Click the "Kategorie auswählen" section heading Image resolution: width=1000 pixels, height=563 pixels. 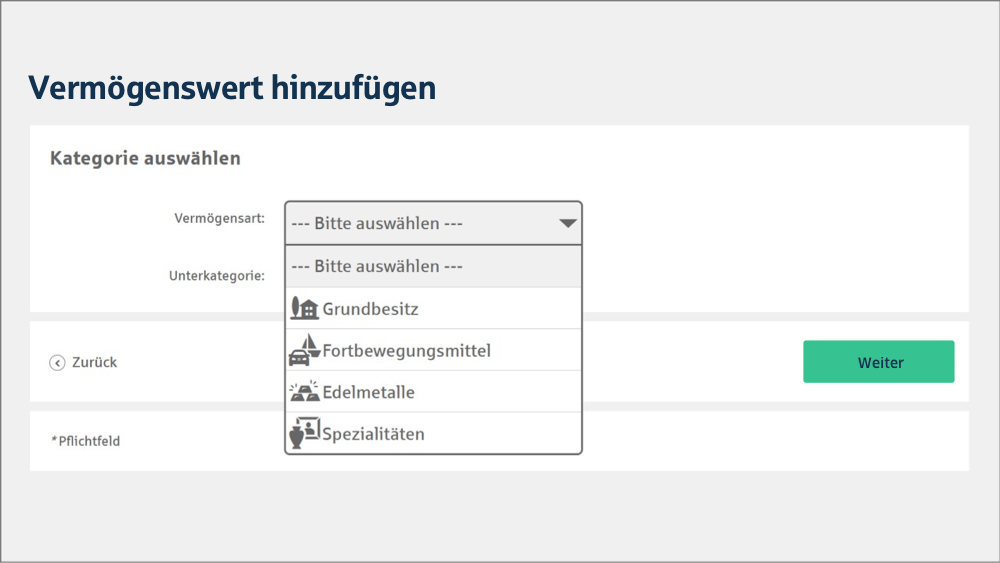(x=145, y=158)
